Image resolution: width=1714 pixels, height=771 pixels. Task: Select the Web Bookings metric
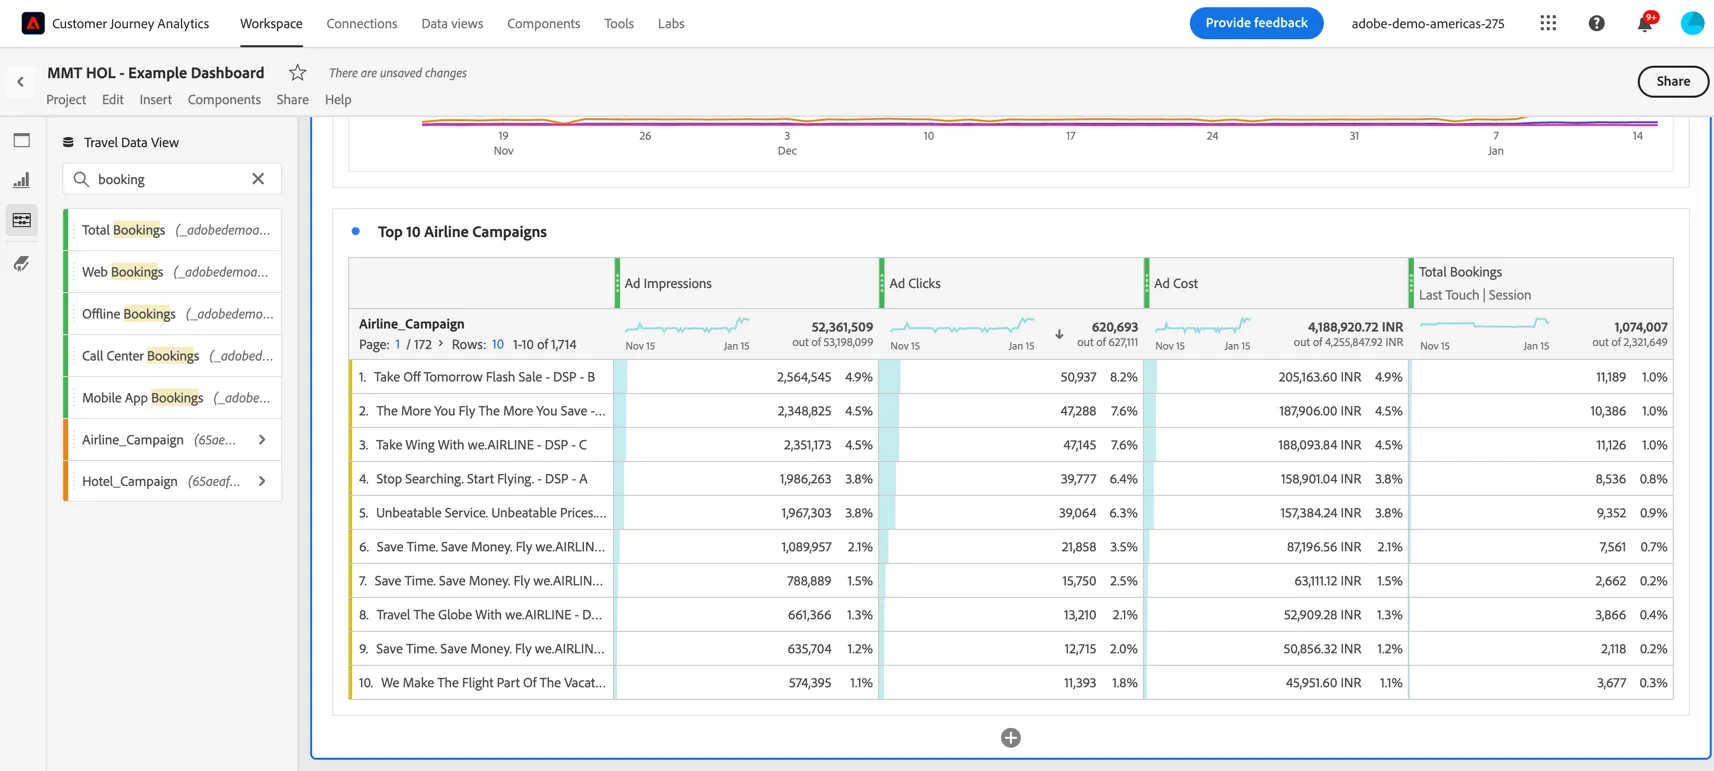173,272
